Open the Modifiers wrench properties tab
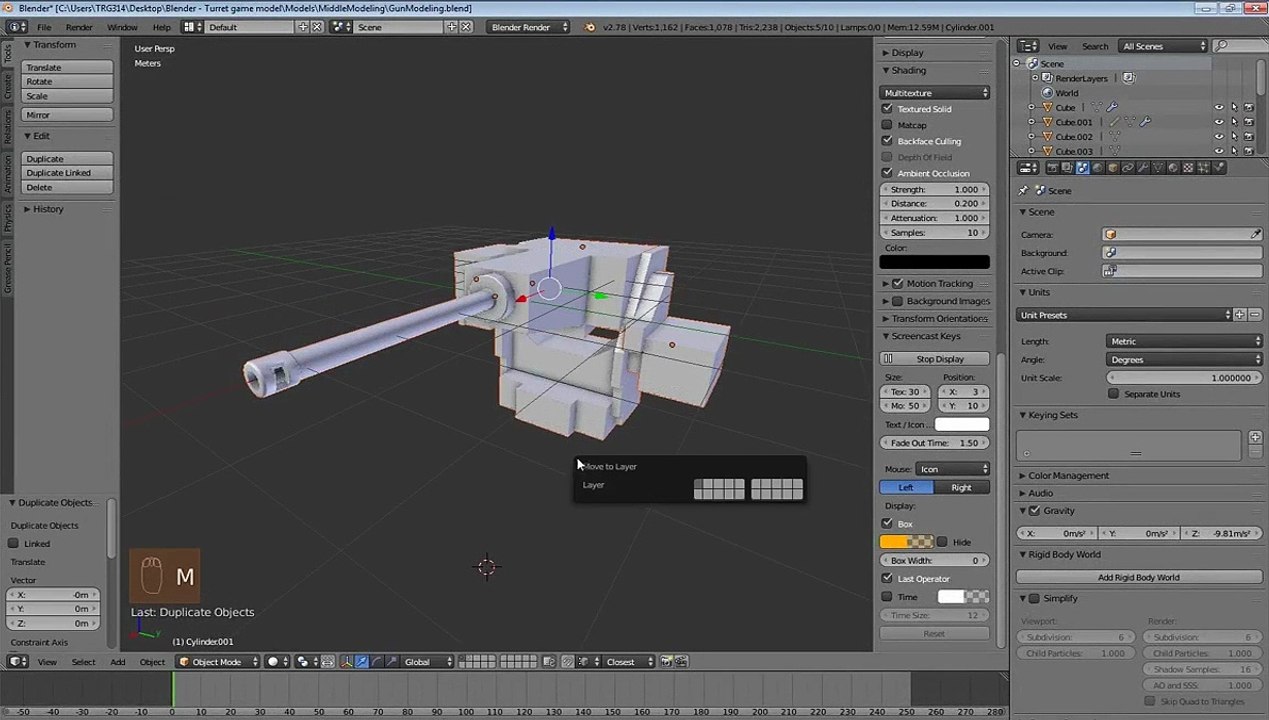This screenshot has height=720, width=1269. click(1144, 168)
